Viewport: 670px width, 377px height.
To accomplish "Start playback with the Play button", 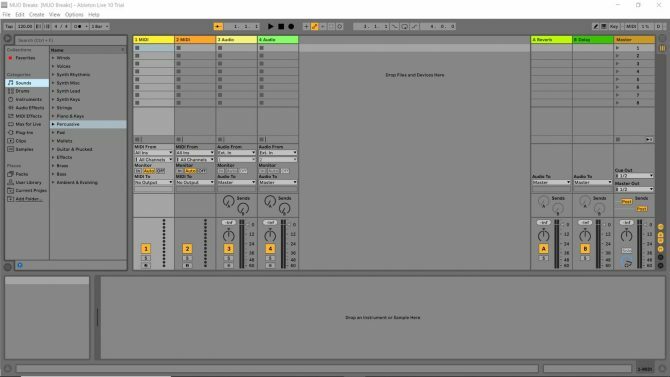I will point(270,27).
